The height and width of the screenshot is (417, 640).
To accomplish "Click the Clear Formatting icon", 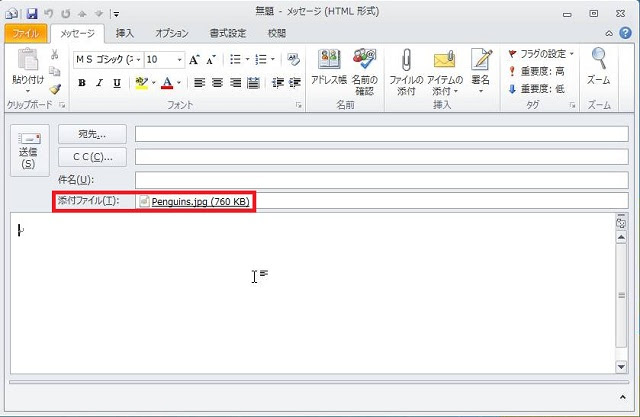I will (x=293, y=60).
